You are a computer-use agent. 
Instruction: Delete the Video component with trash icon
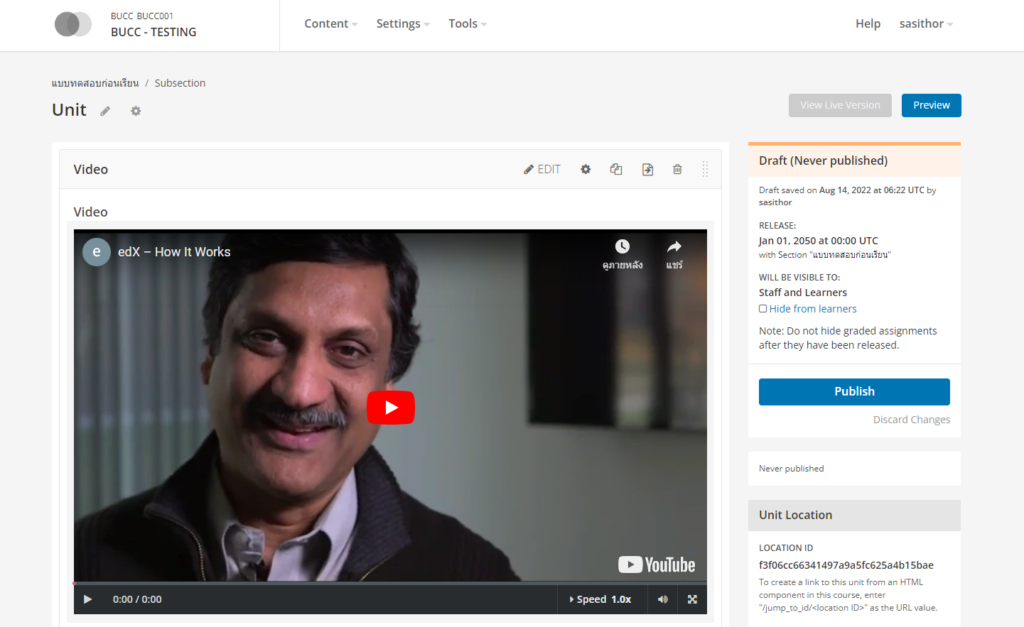pos(677,169)
